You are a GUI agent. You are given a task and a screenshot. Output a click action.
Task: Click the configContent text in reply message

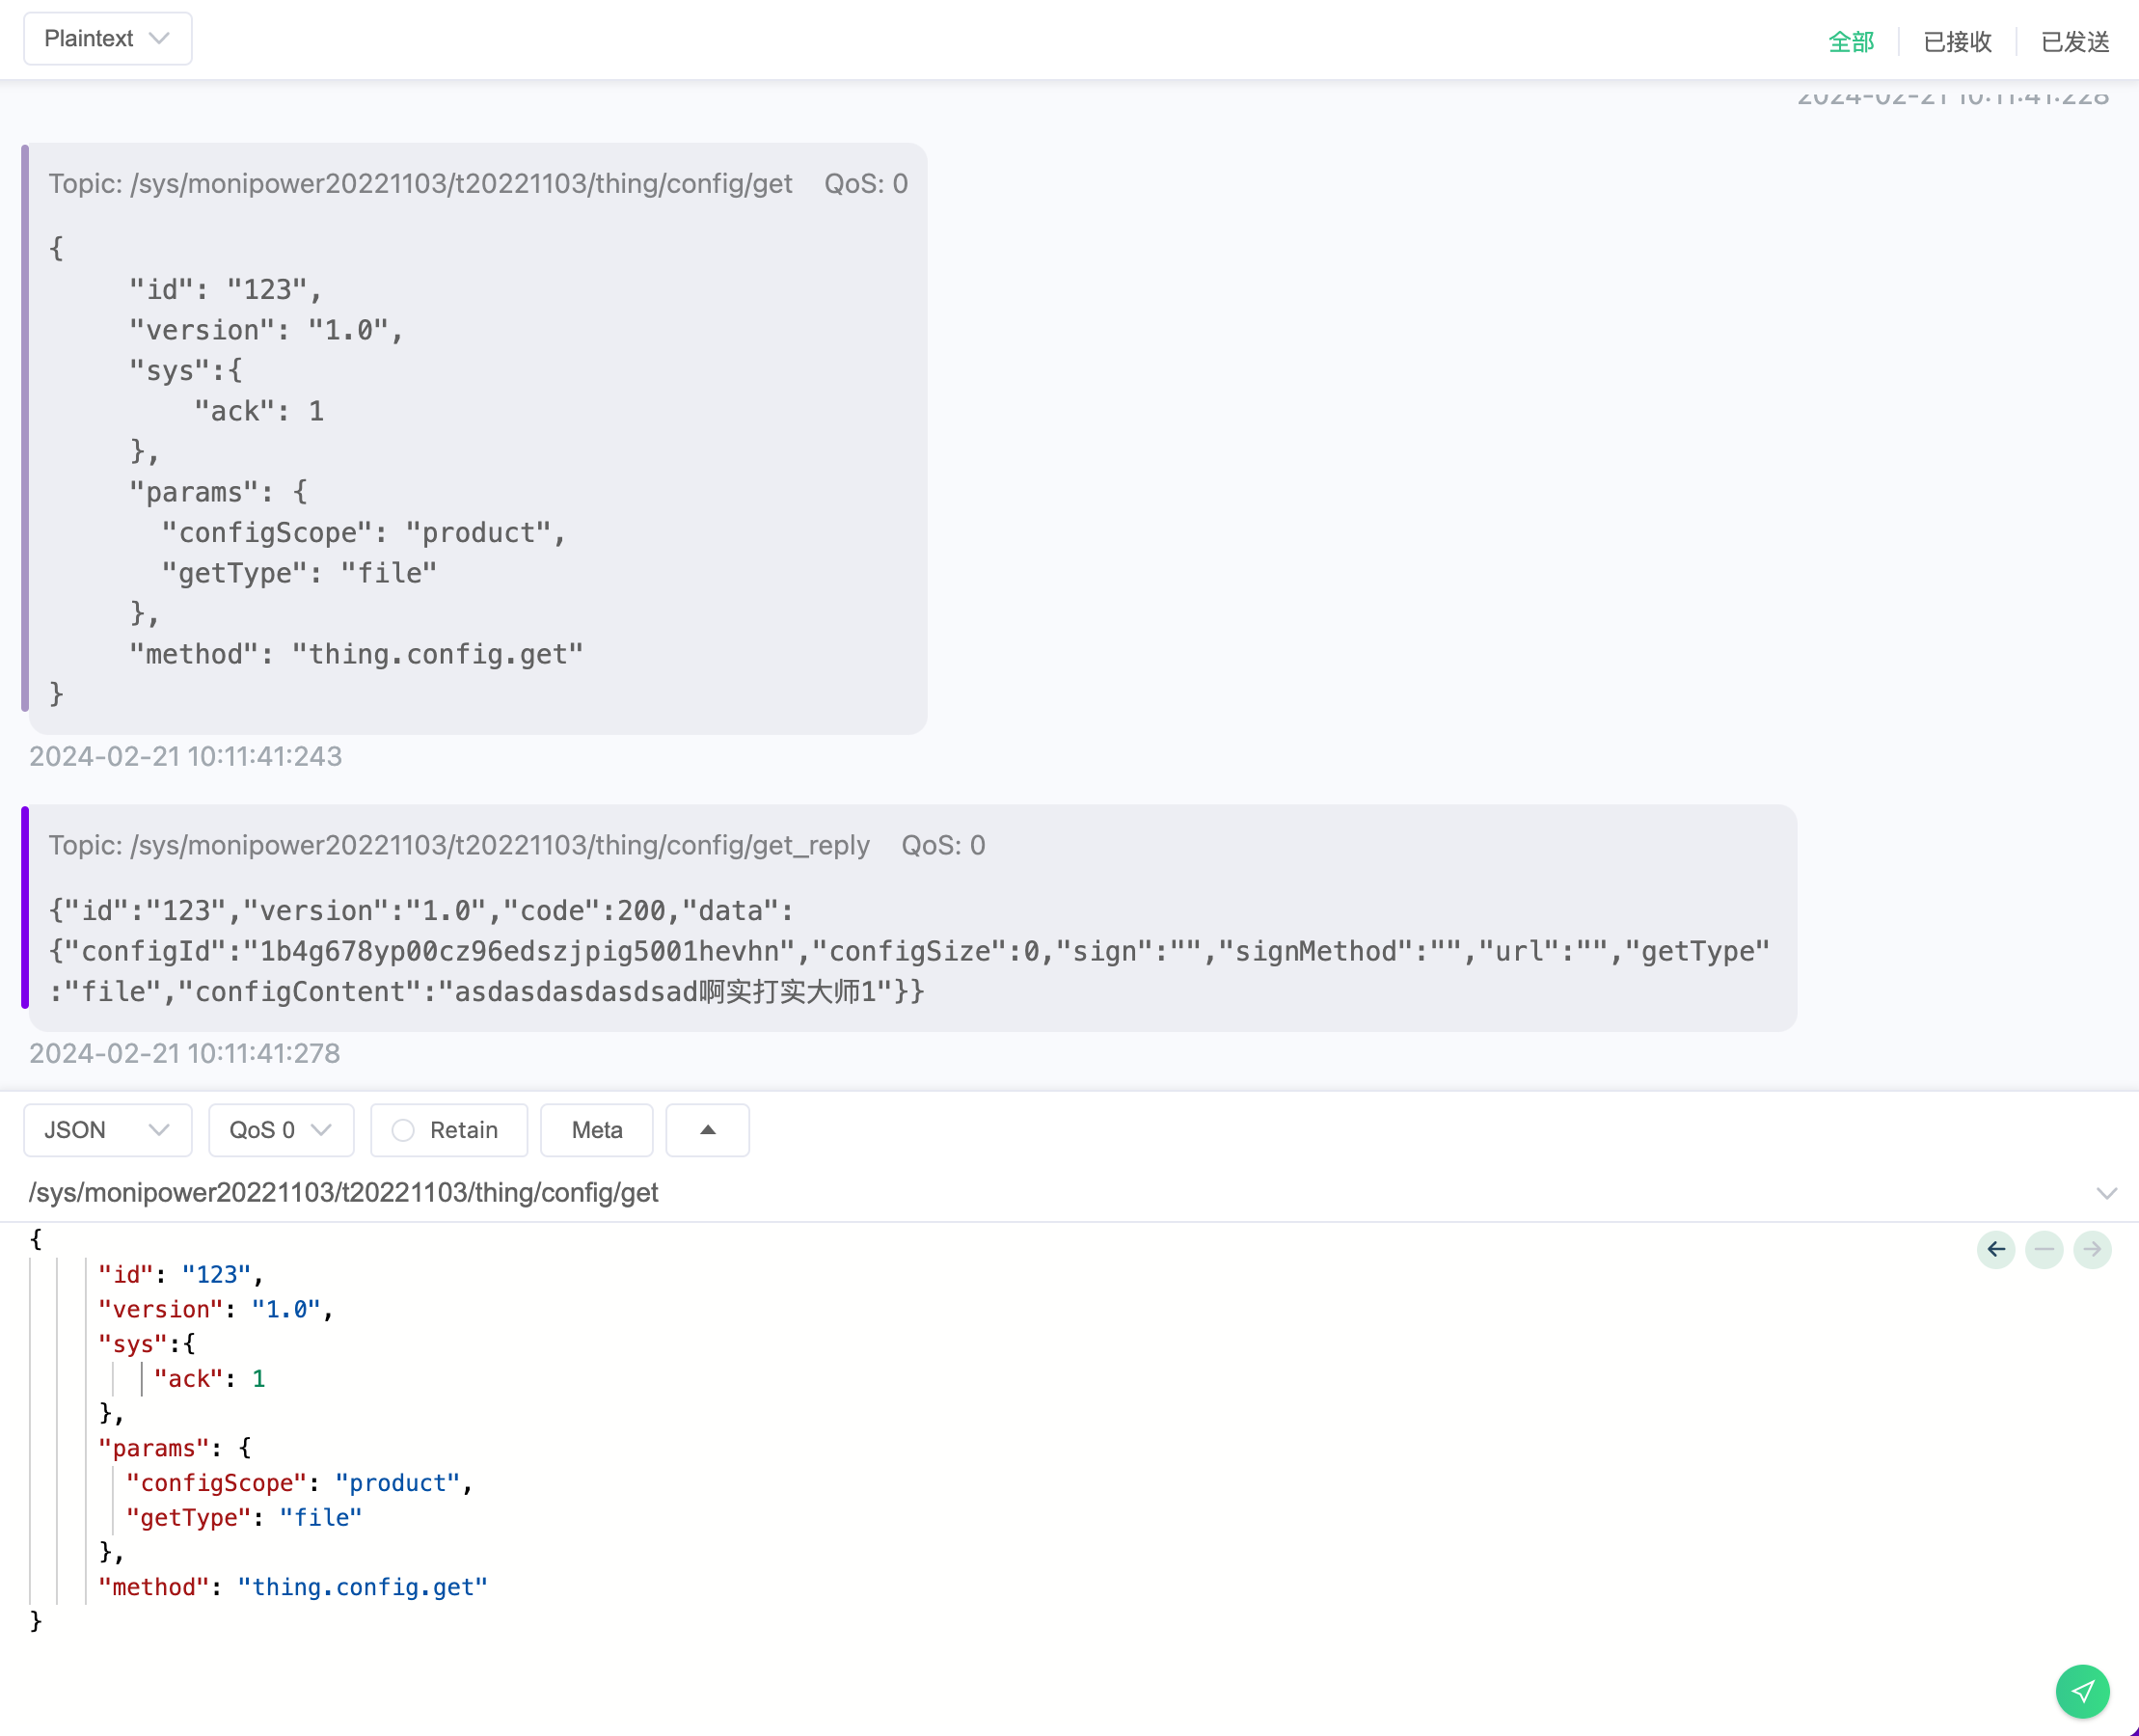(552, 992)
